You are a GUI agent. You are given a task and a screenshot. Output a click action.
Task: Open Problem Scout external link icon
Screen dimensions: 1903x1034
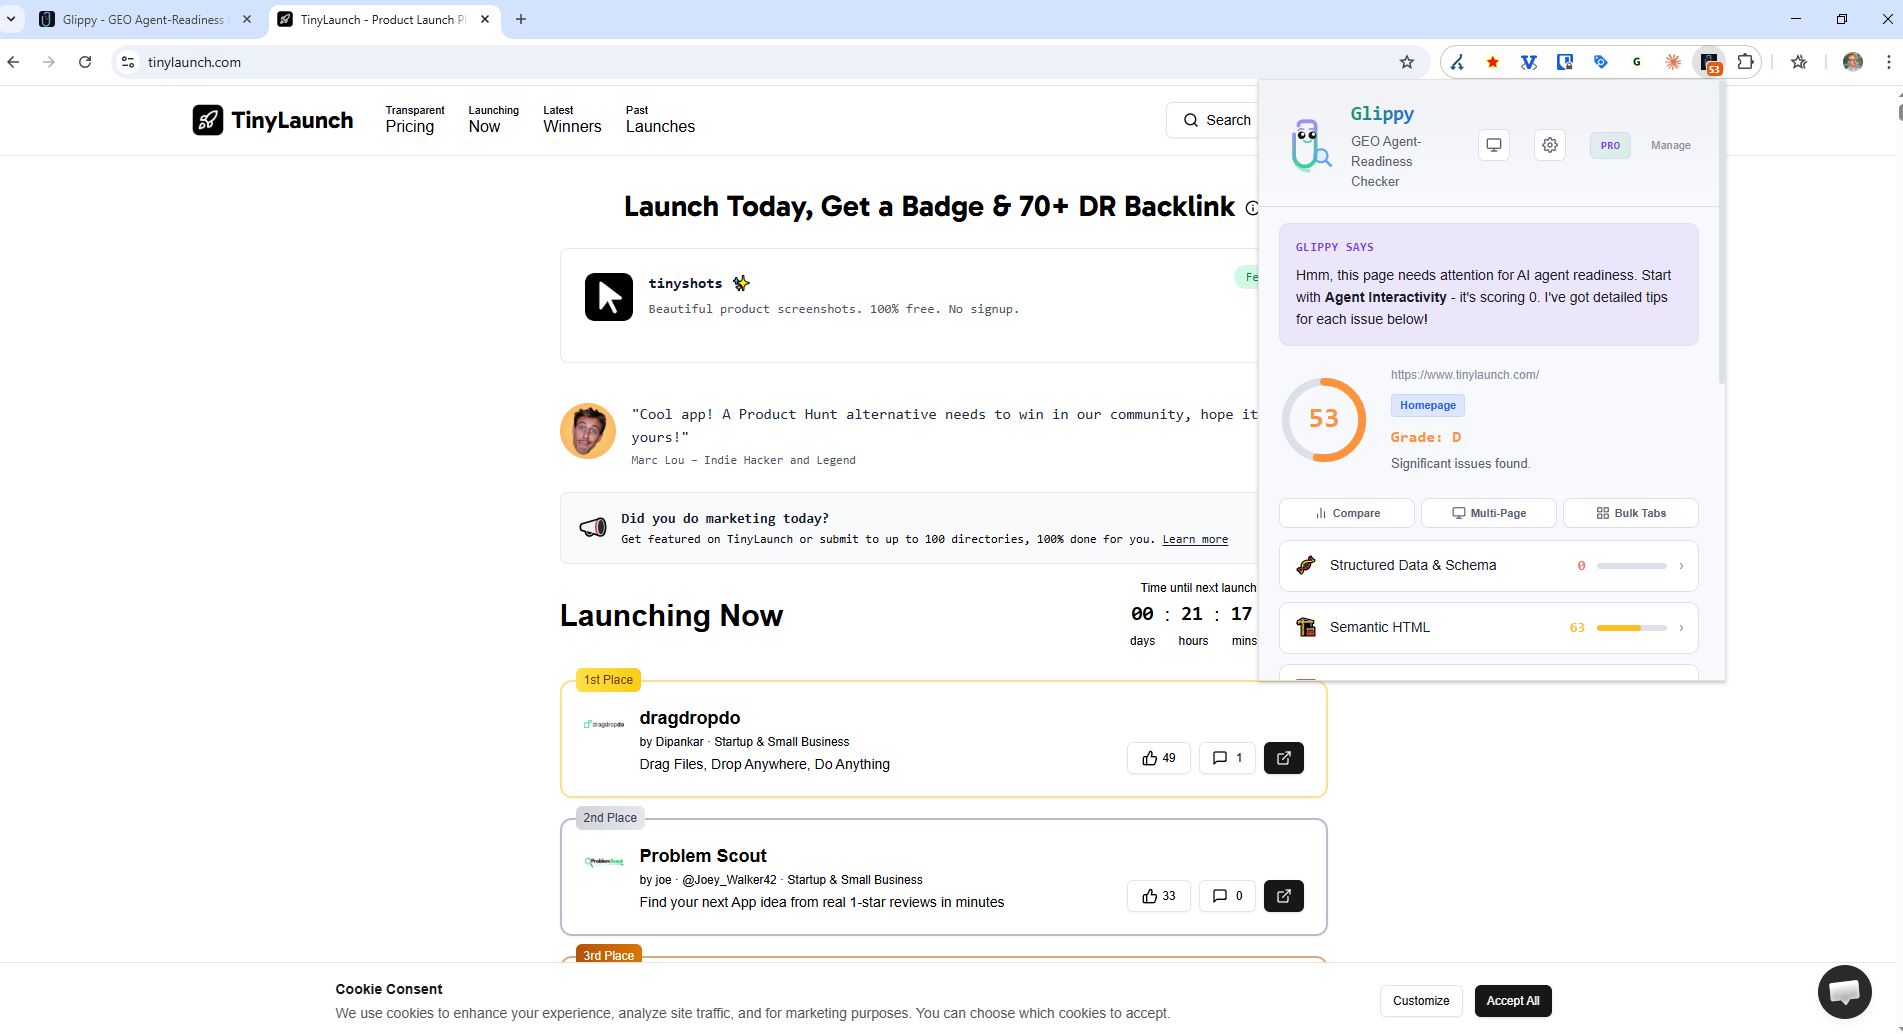pos(1283,896)
